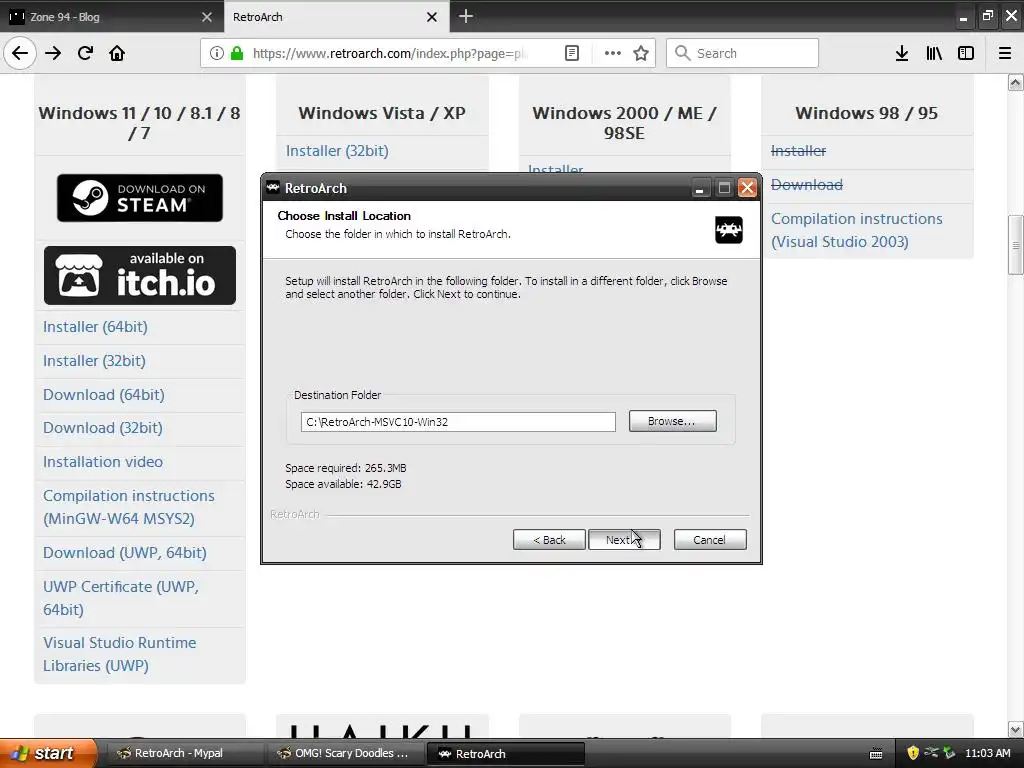1024x768 pixels.
Task: Click the Download on Steam badge
Action: [x=140, y=198]
